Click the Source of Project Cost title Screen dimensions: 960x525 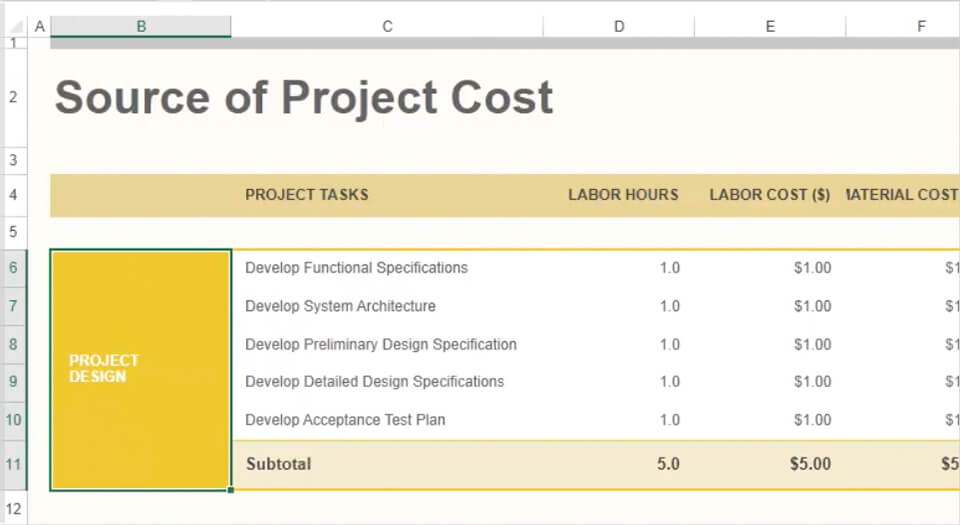[304, 98]
